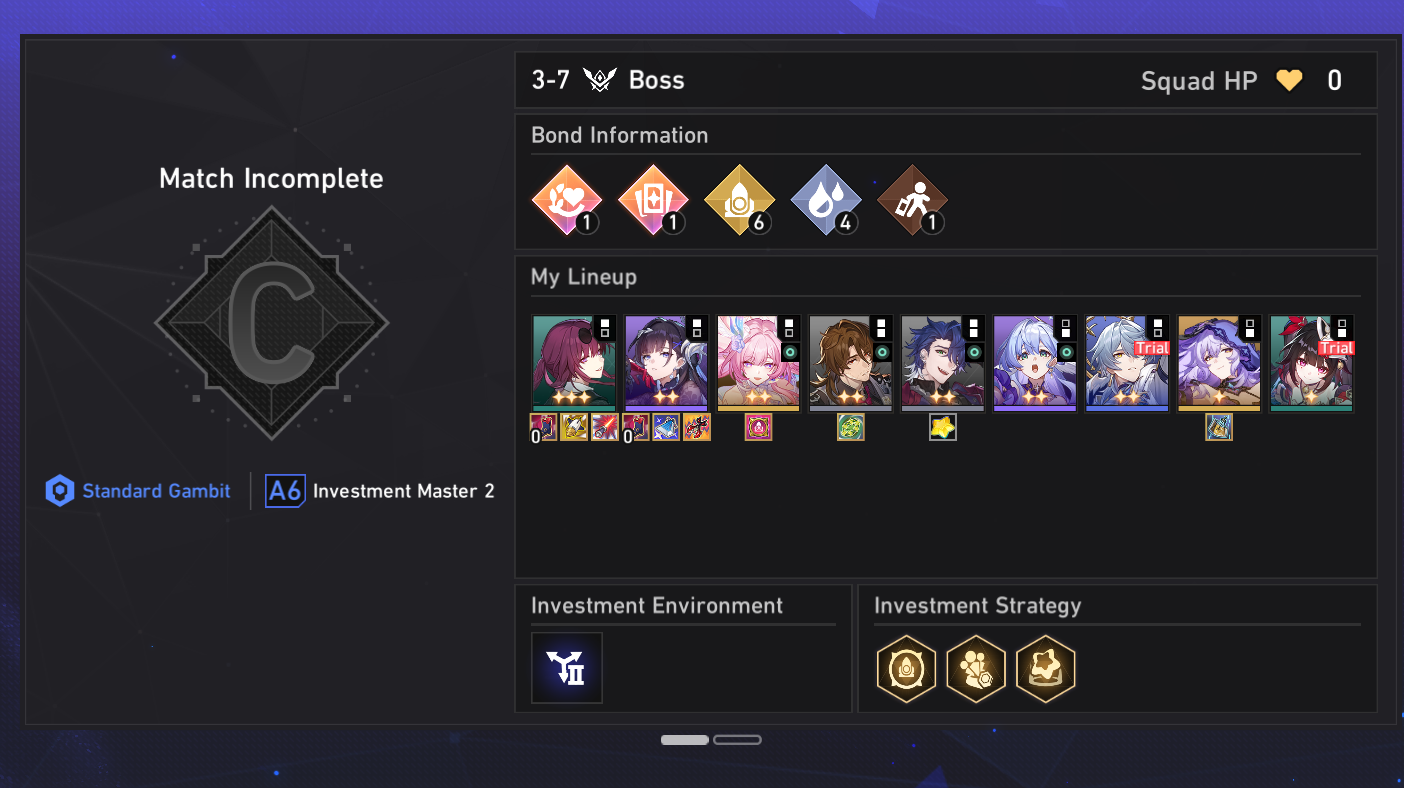Select the middle Investment Strategy hexagon icon
1404x788 pixels.
[x=976, y=669]
